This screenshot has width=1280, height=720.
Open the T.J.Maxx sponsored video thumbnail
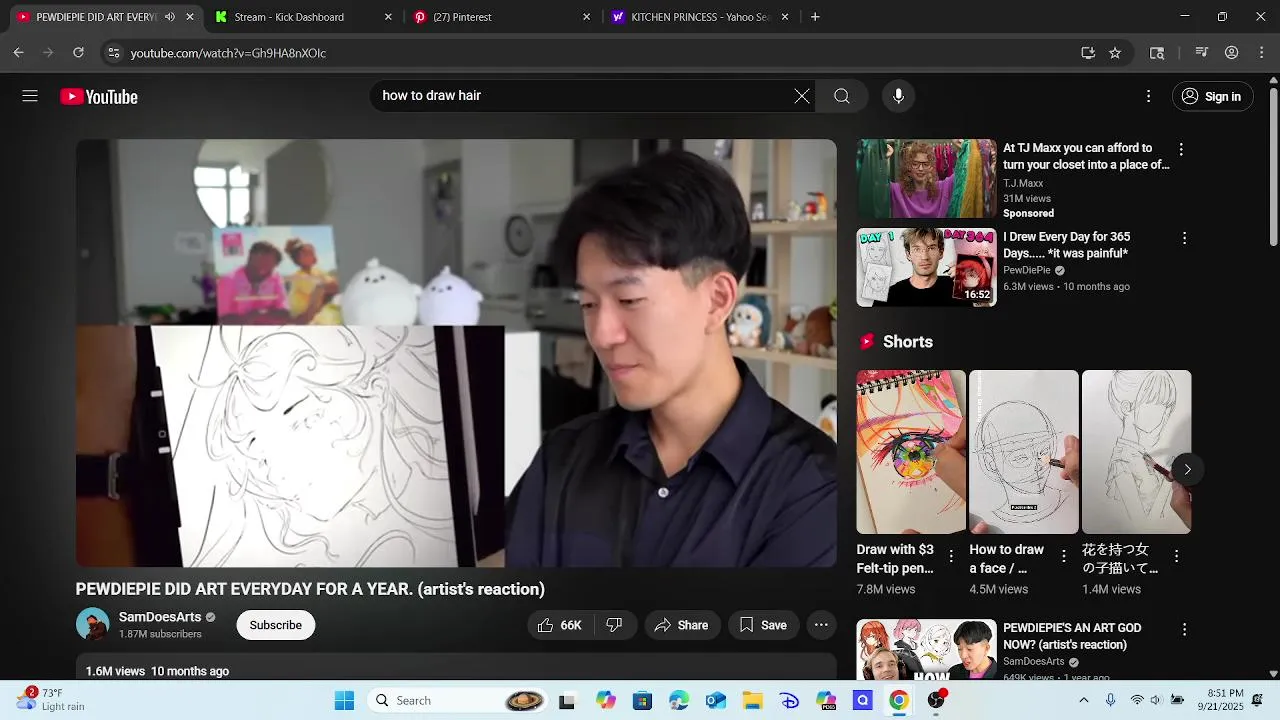[926, 178]
